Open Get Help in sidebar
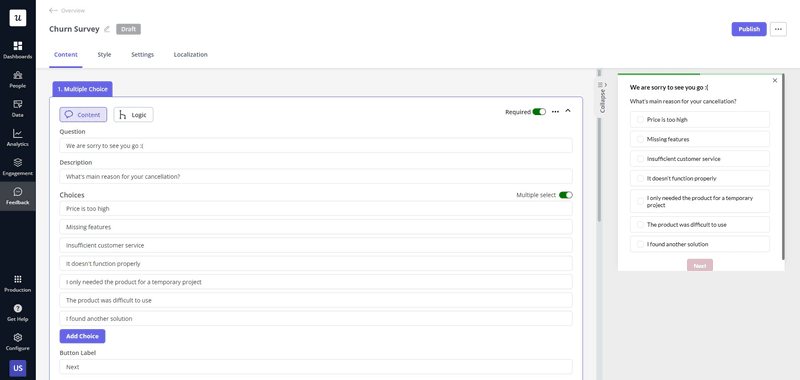The image size is (800, 380). [18, 313]
